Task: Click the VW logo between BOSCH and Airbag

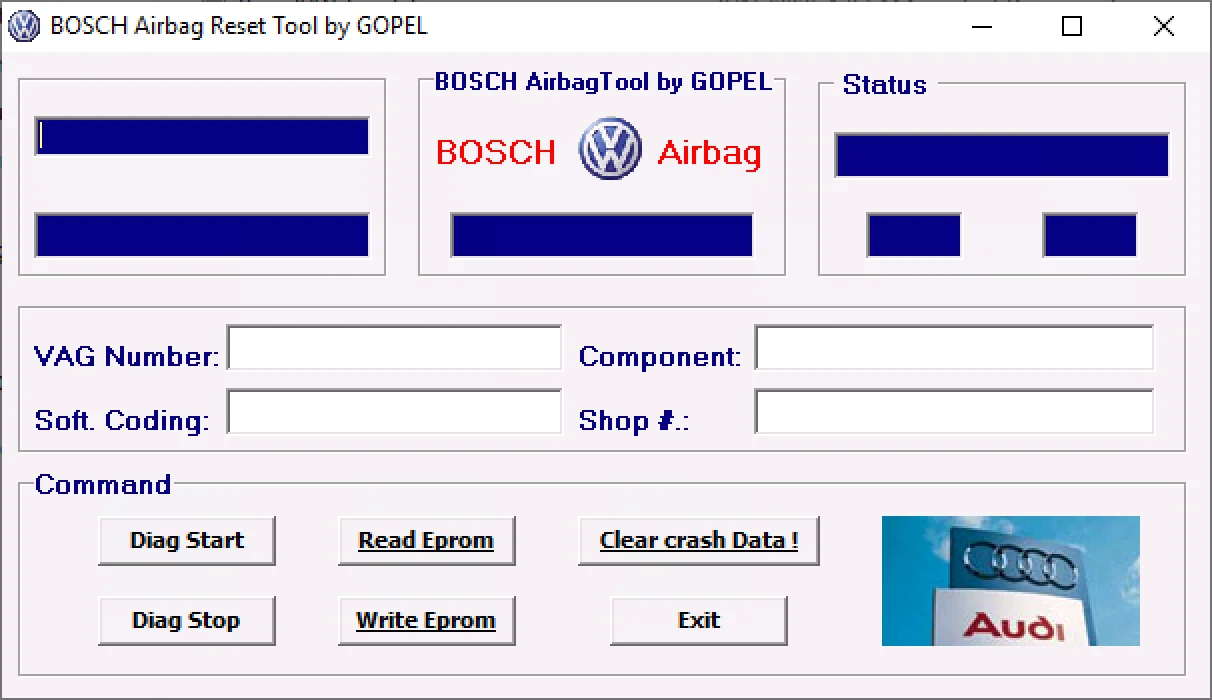Action: pos(610,148)
